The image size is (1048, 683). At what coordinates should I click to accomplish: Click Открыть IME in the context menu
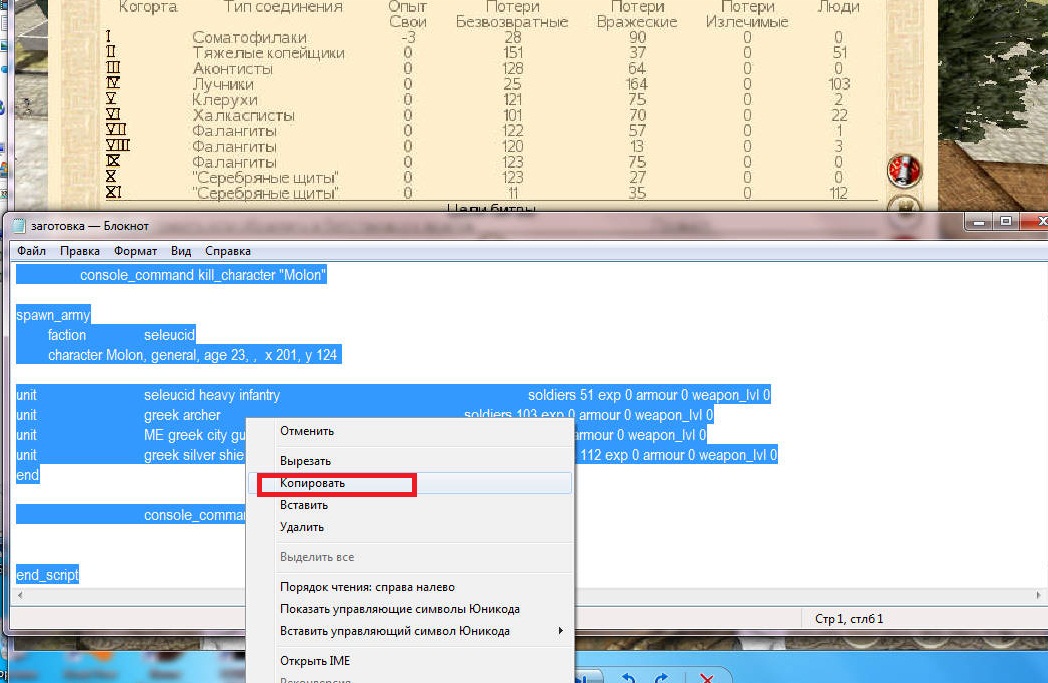[315, 661]
